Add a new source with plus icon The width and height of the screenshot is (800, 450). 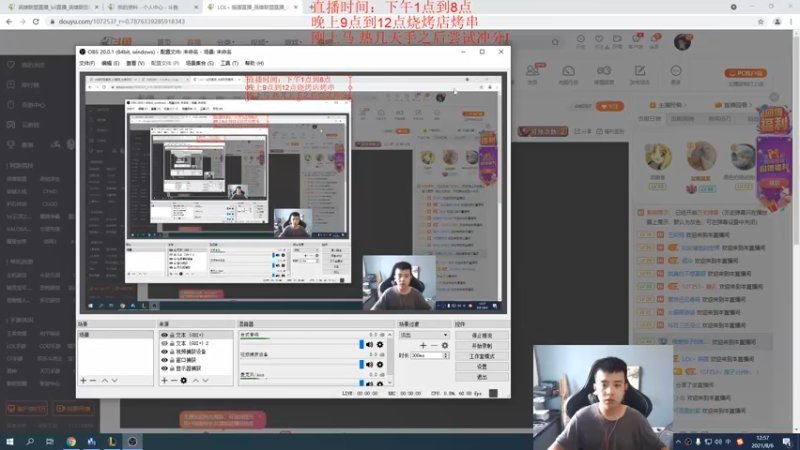coord(164,380)
